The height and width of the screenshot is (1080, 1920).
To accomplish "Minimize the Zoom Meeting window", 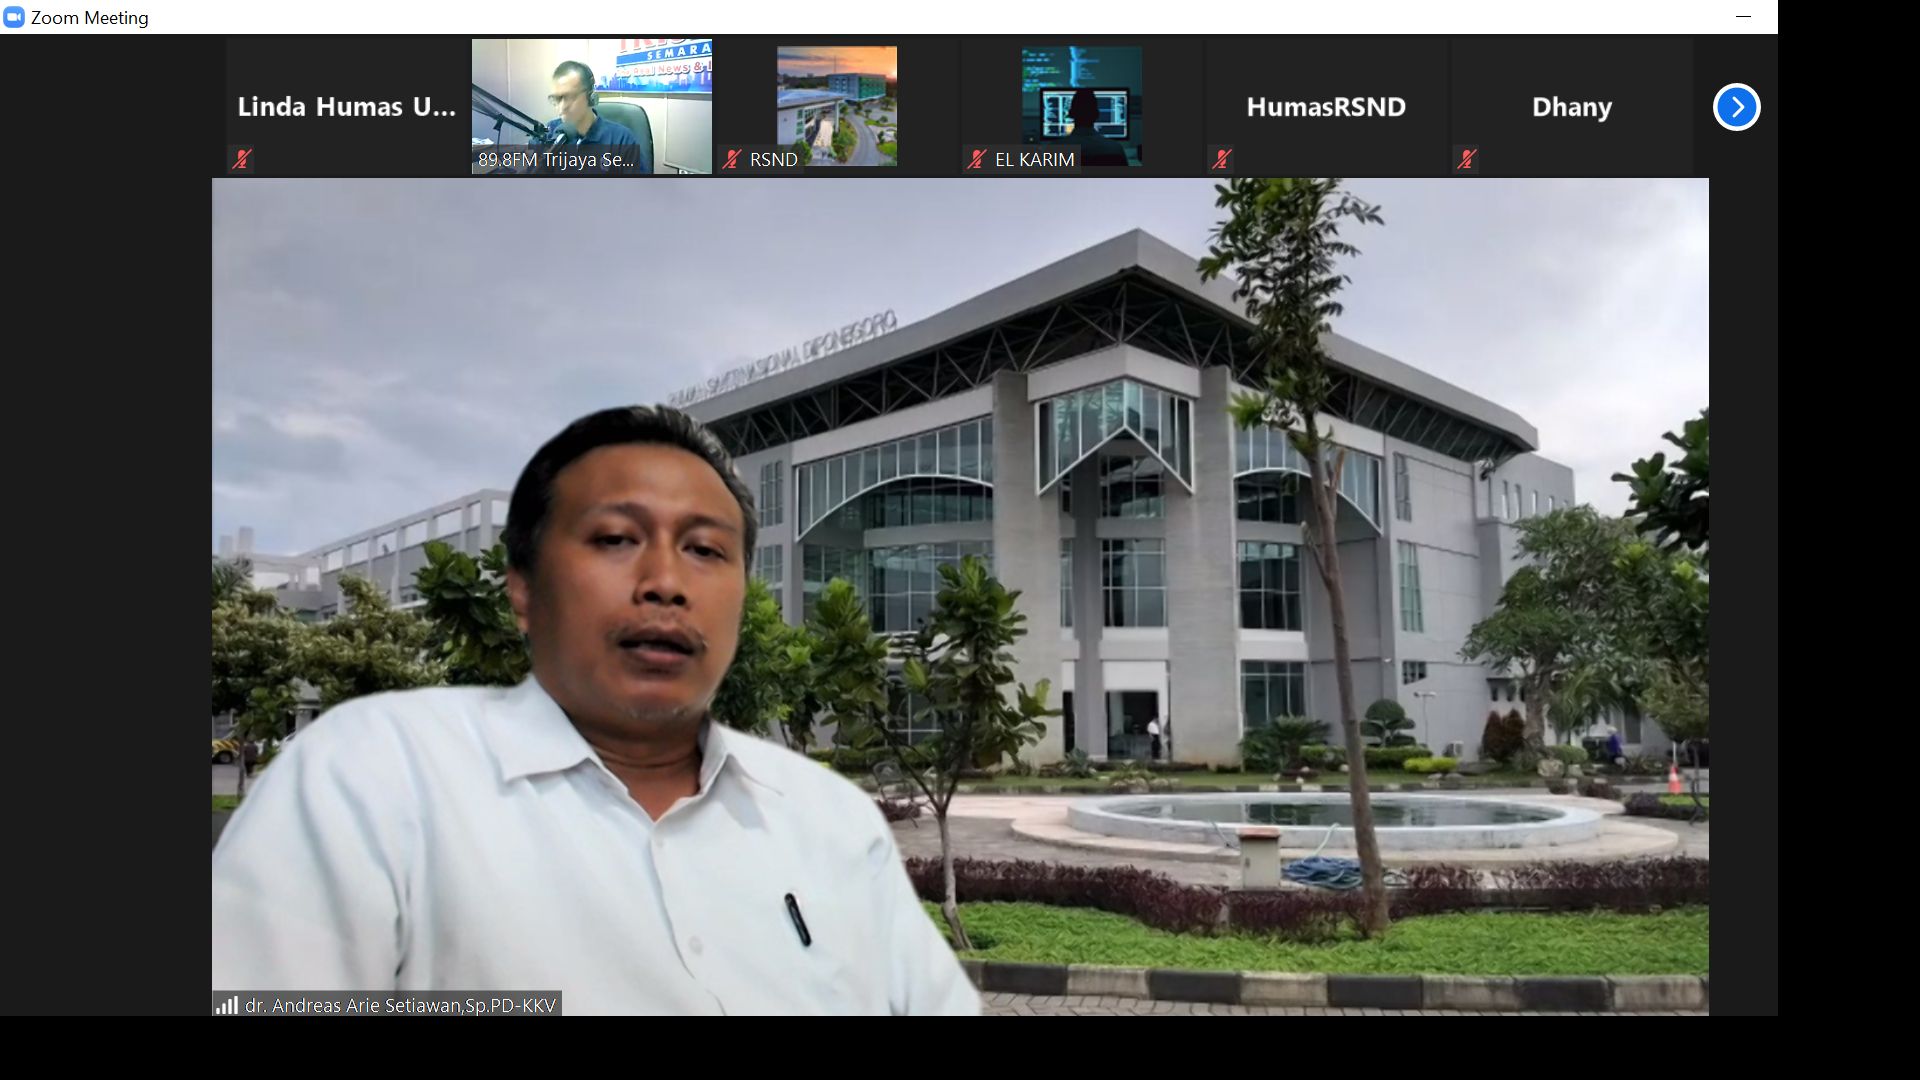I will (1743, 17).
